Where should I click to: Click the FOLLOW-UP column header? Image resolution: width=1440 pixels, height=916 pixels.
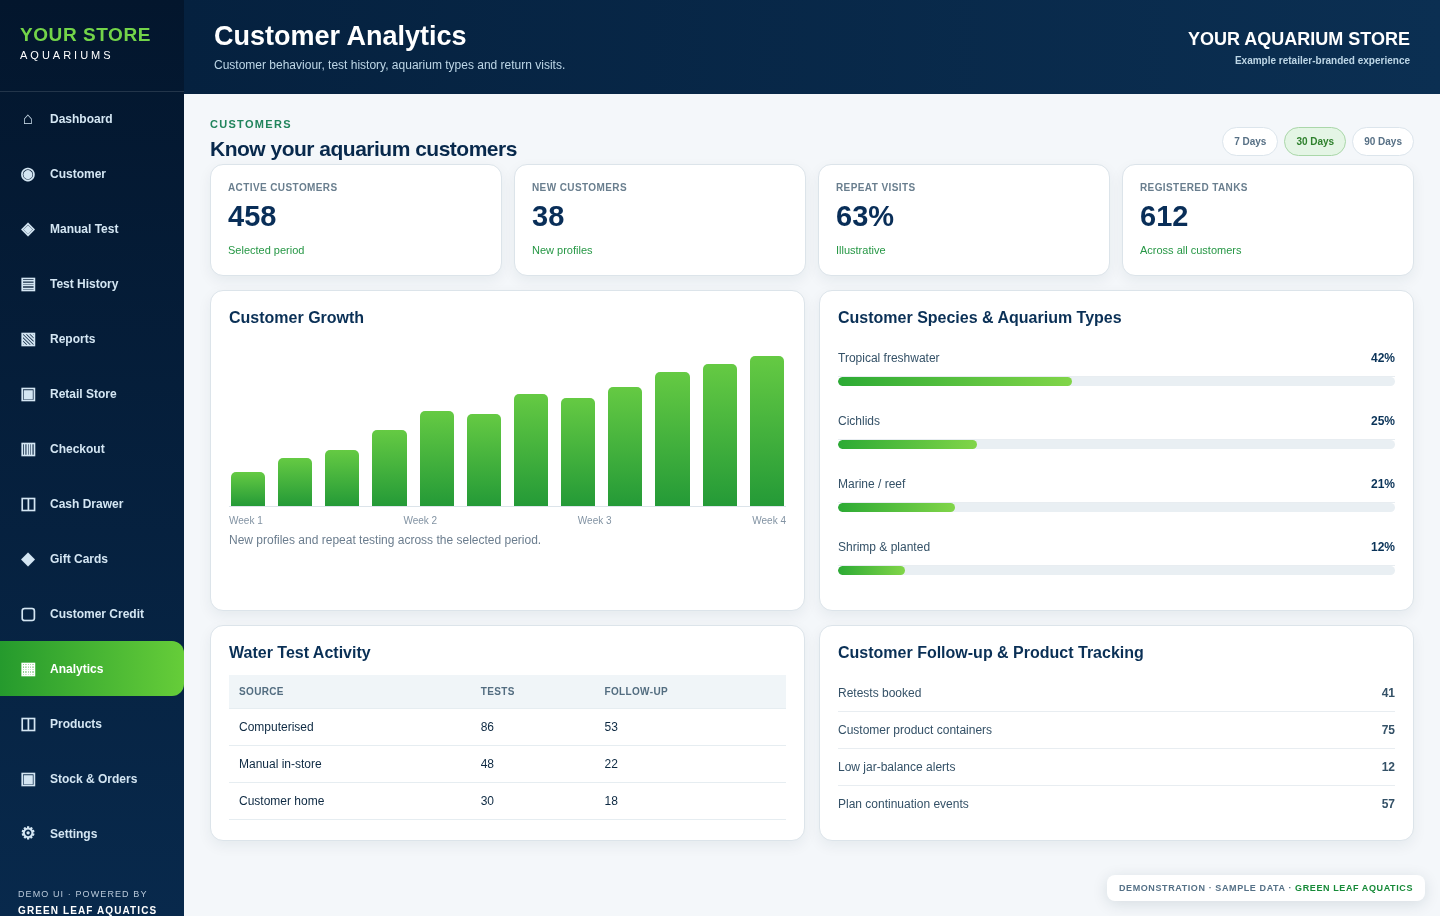click(636, 692)
